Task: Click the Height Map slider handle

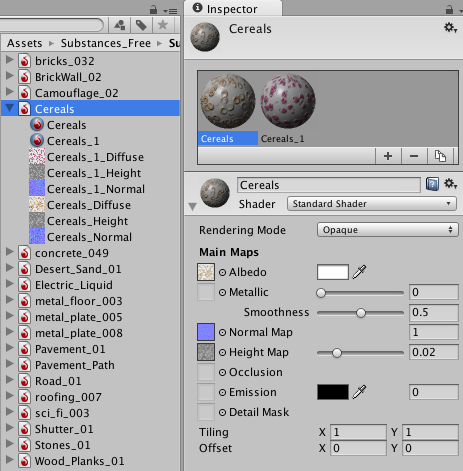Action: point(337,353)
